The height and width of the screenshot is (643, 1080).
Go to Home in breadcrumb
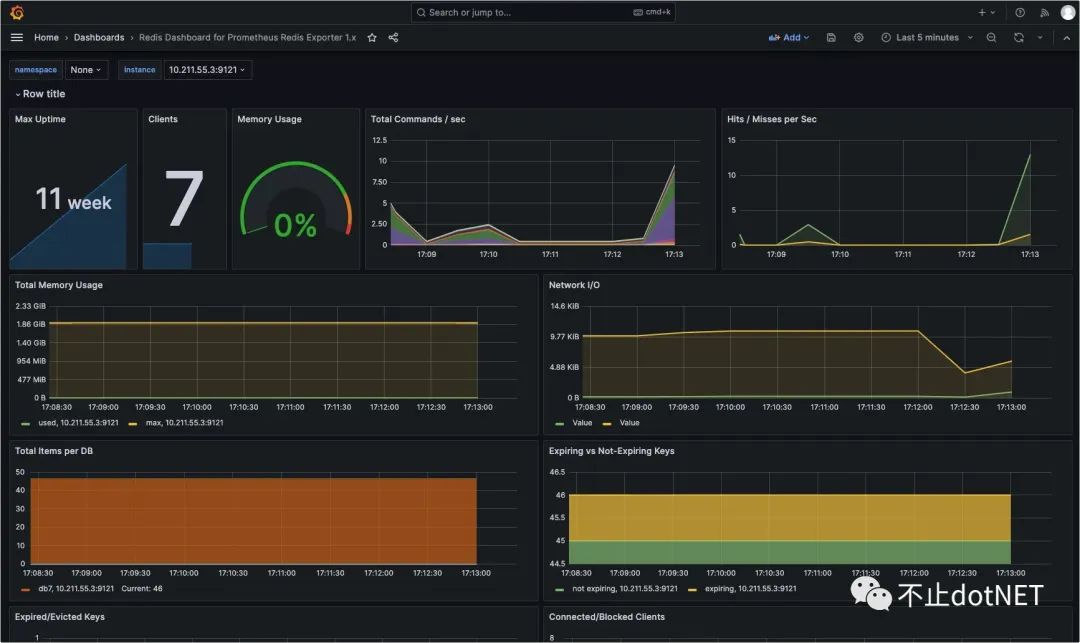point(46,38)
